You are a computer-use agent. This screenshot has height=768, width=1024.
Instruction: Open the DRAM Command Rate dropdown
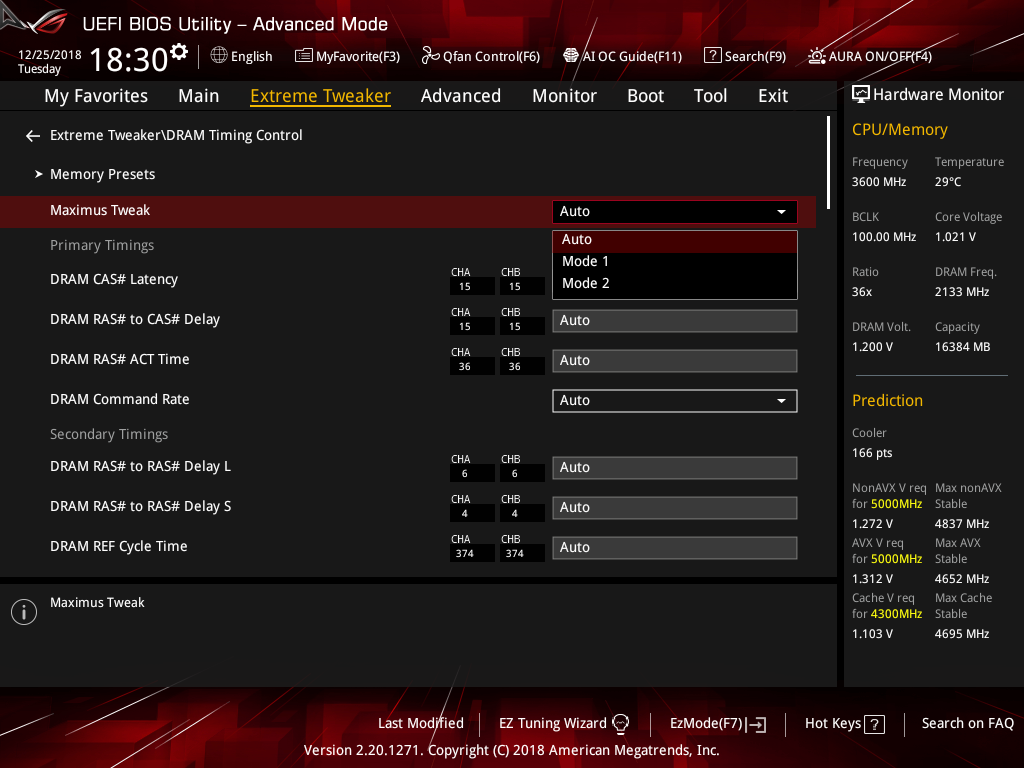[675, 401]
